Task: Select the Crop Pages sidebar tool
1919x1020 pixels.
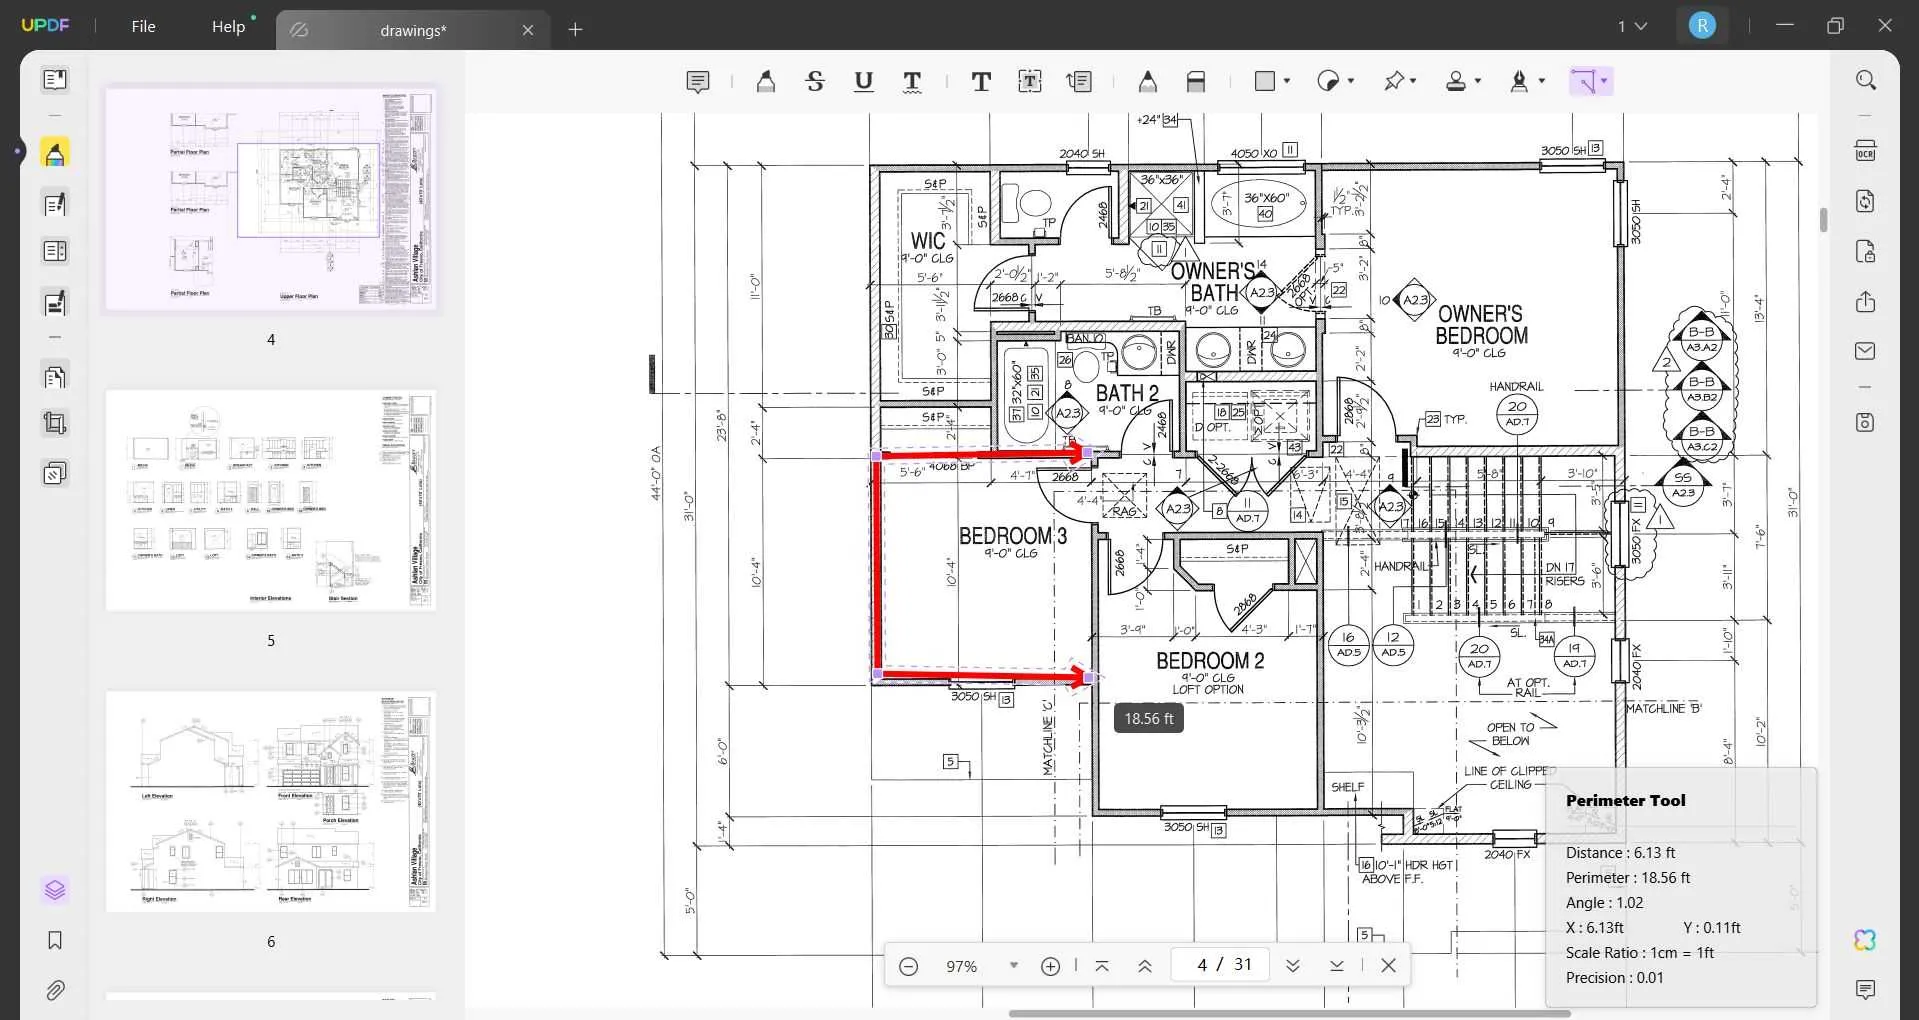Action: click(55, 423)
